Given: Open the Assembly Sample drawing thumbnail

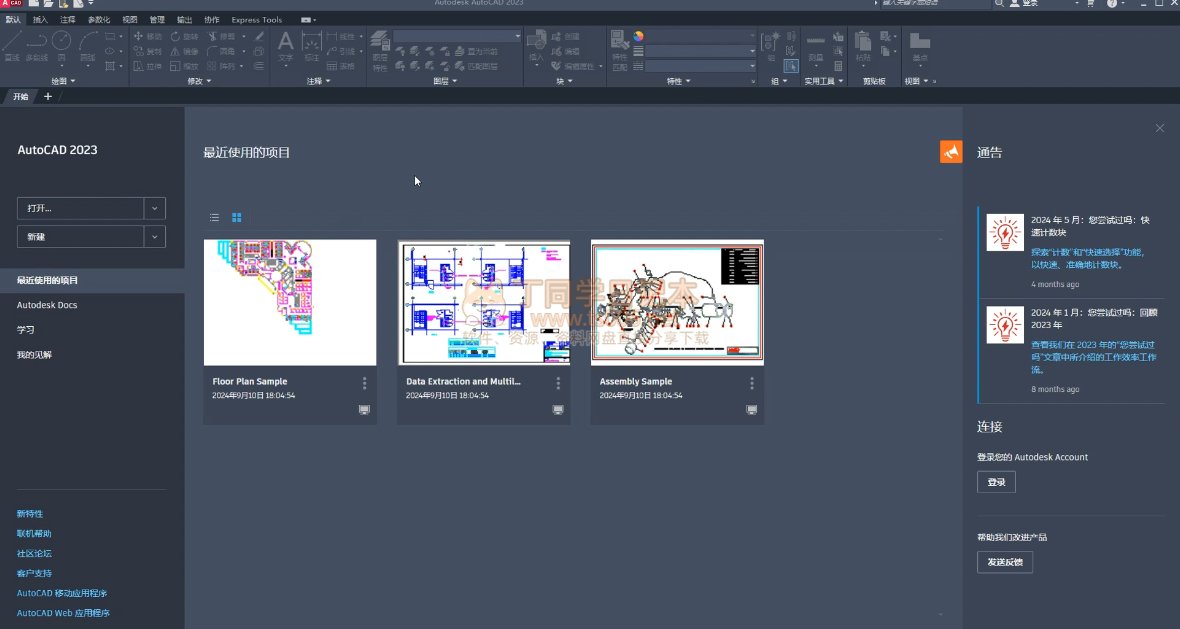Looking at the screenshot, I should tap(677, 302).
